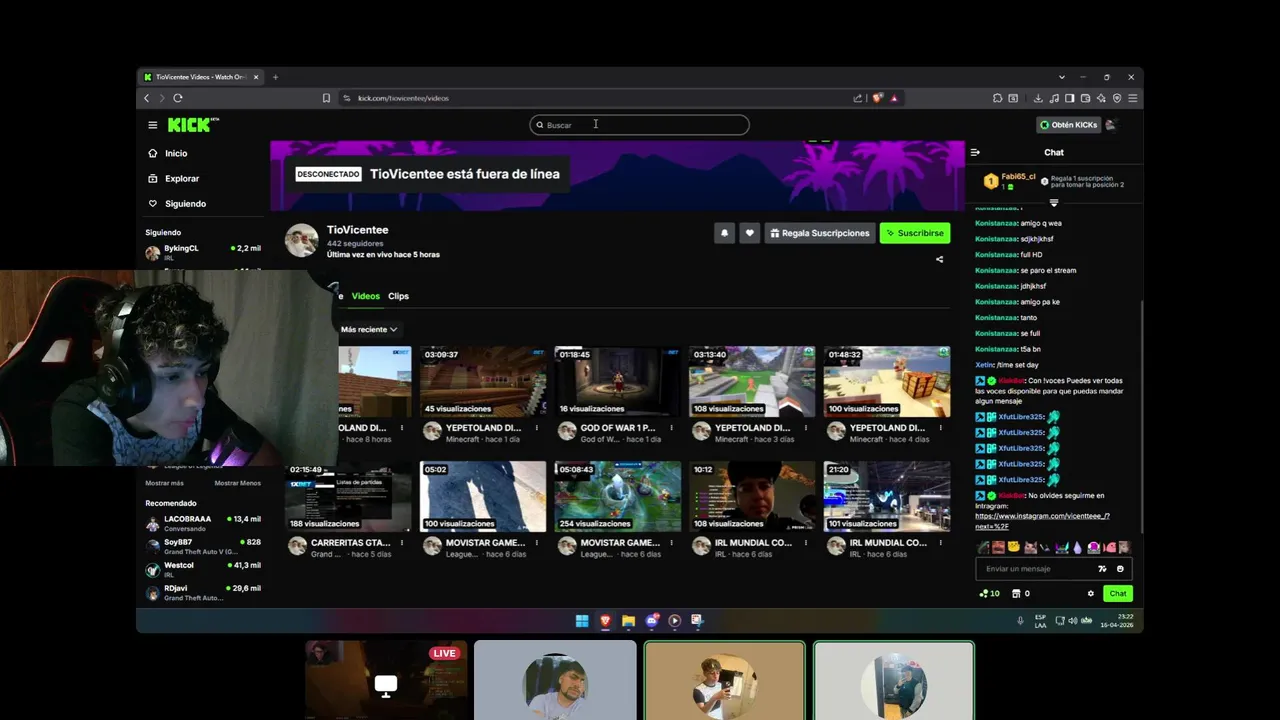Viewport: 1280px width, 720px height.
Task: Open the CARRERITAS GTA video title
Action: pos(351,543)
